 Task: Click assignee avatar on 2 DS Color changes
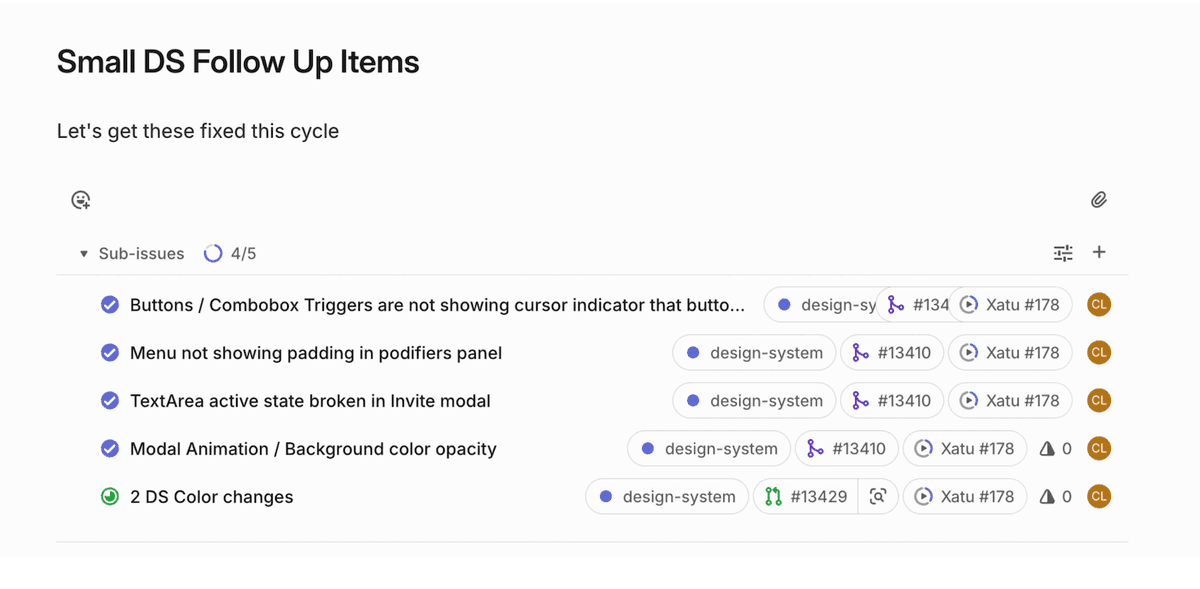[x=1099, y=497]
